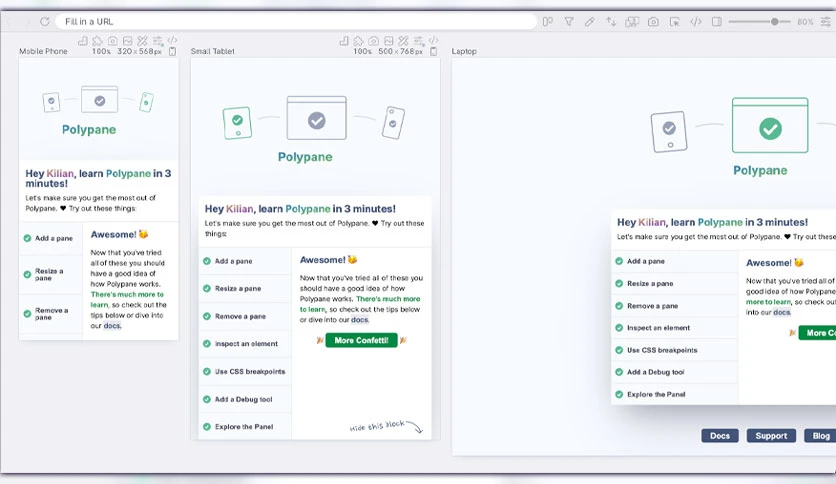Click the 80% zoom value

[805, 22]
